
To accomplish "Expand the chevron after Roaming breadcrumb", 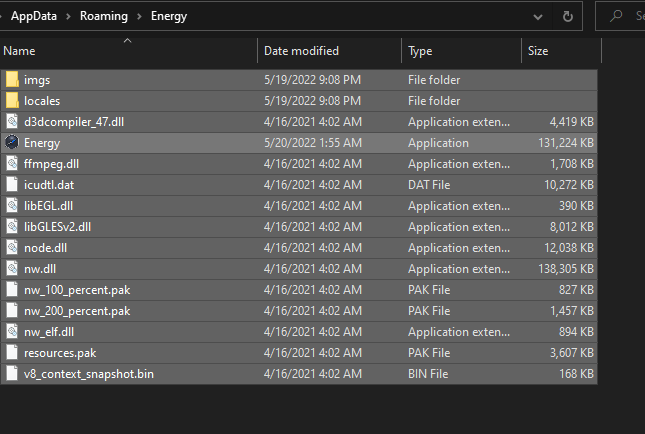I will (x=137, y=16).
